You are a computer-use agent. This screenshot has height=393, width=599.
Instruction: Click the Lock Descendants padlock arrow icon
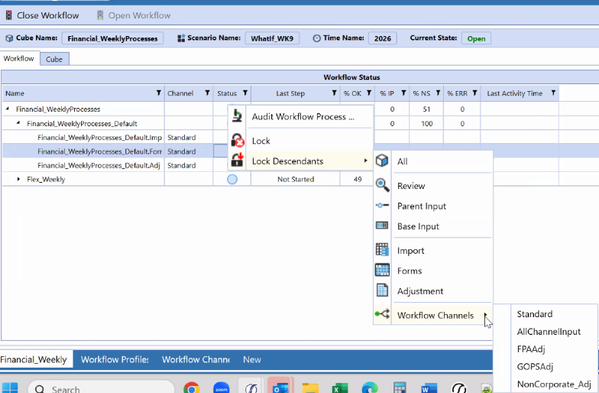coord(237,160)
